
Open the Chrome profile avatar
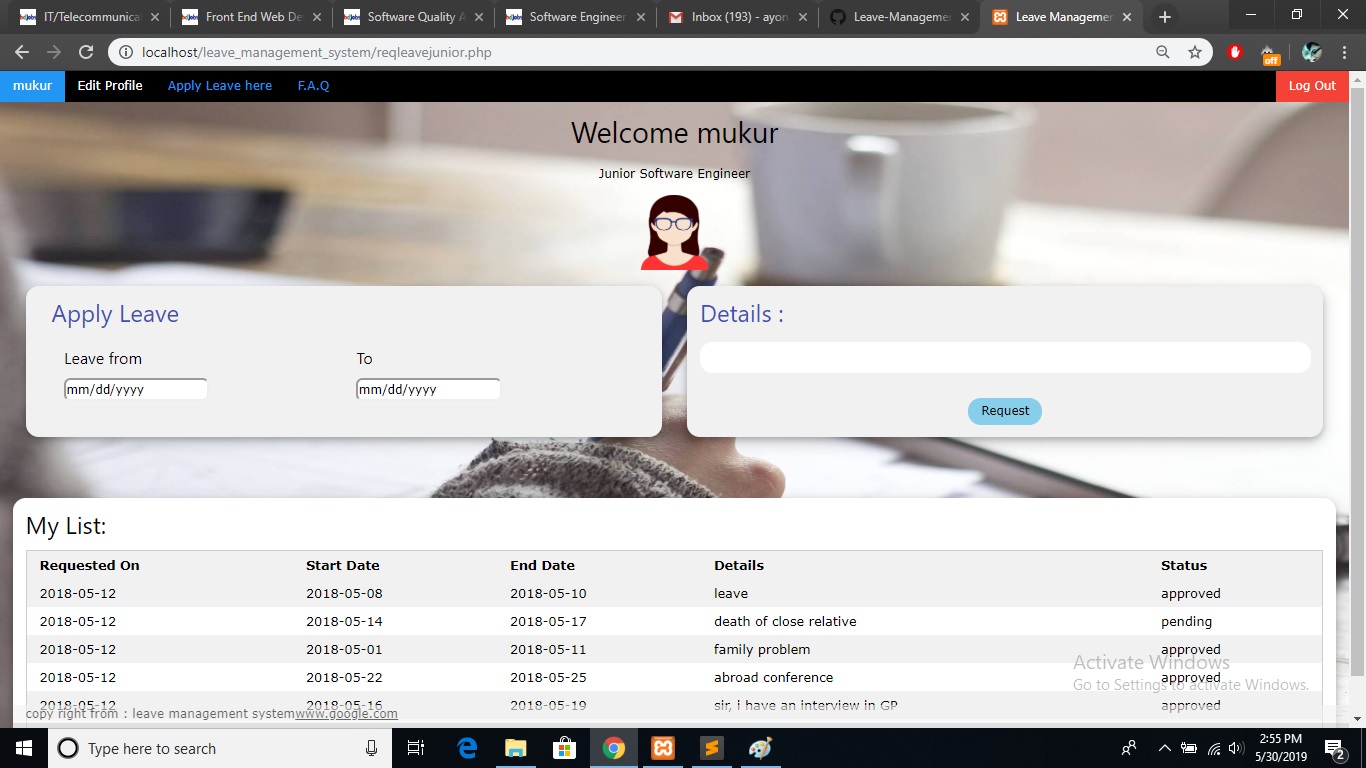tap(1310, 52)
